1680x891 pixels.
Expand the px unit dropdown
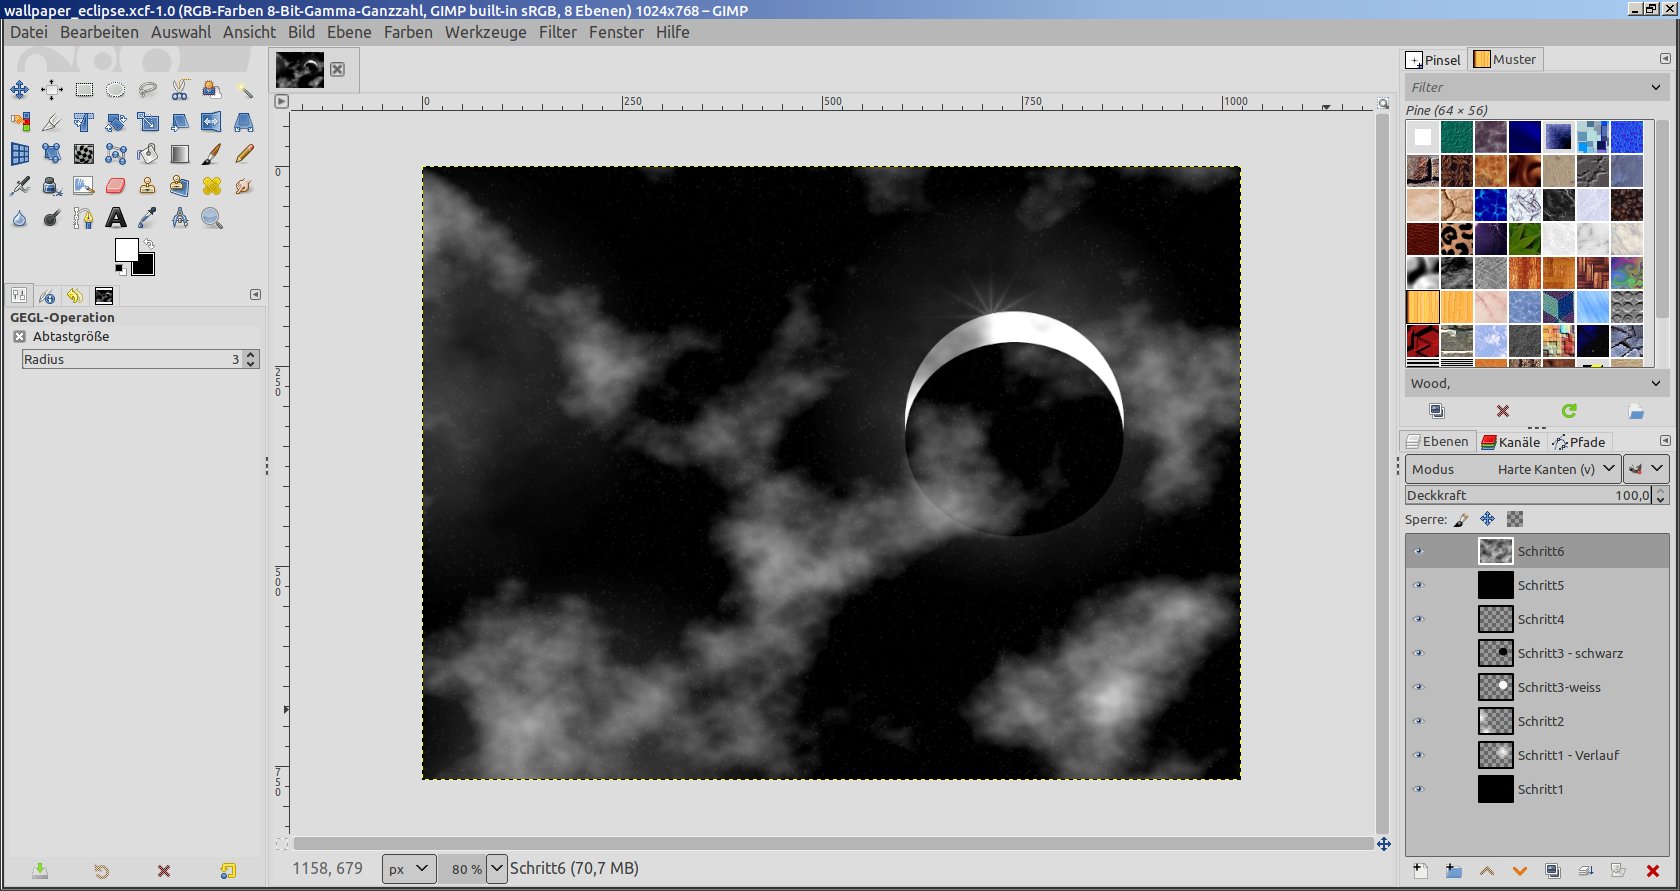[409, 869]
